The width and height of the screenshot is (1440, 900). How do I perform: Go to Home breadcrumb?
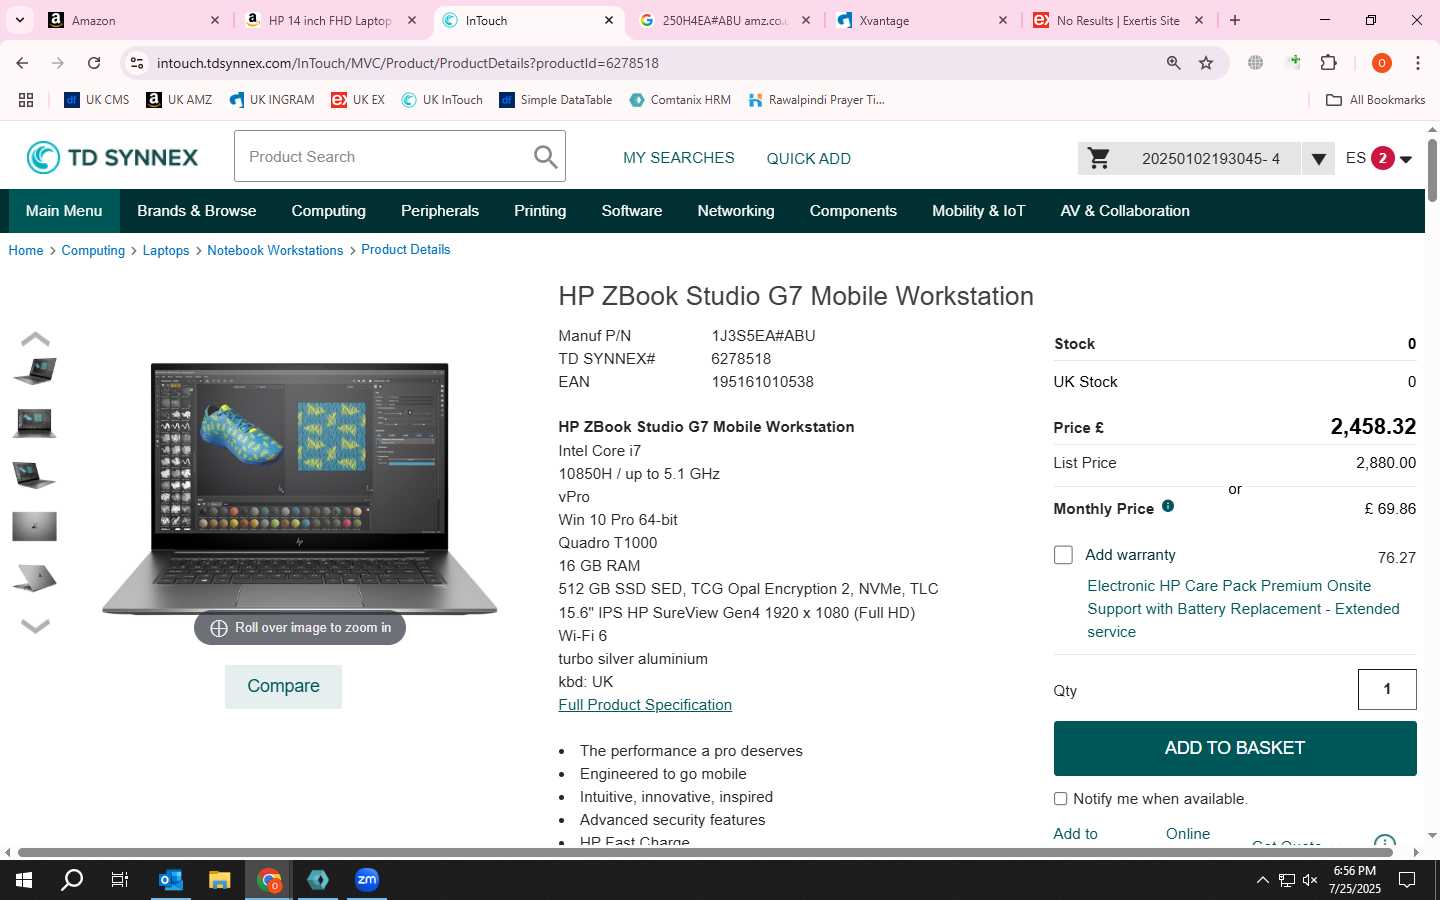[26, 251]
